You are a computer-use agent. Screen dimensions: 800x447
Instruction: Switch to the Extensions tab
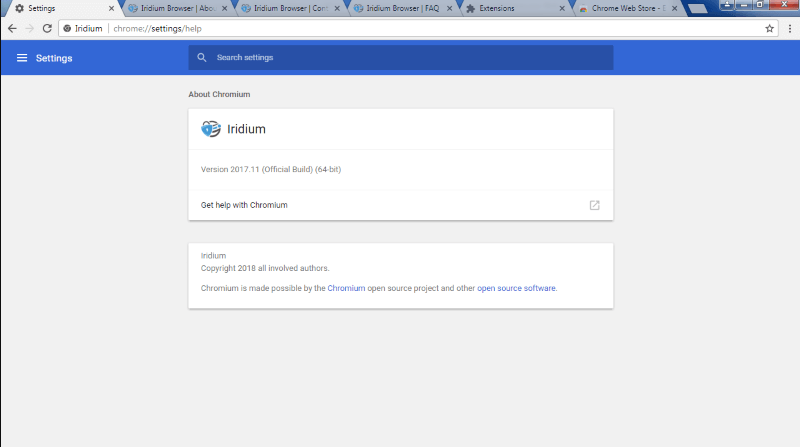pyautogui.click(x=515, y=8)
